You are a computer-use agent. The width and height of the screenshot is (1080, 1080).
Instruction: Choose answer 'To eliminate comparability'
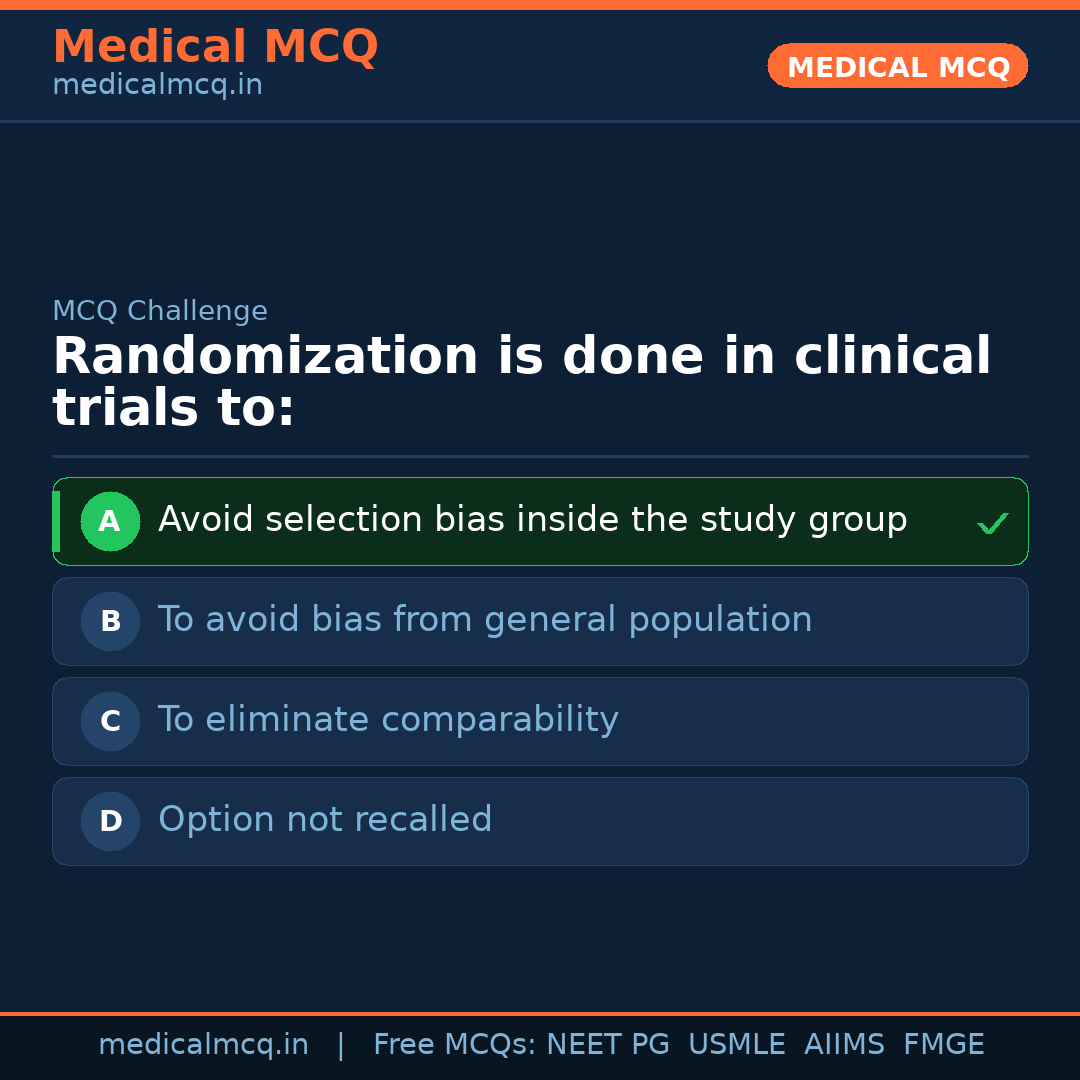pos(388,720)
